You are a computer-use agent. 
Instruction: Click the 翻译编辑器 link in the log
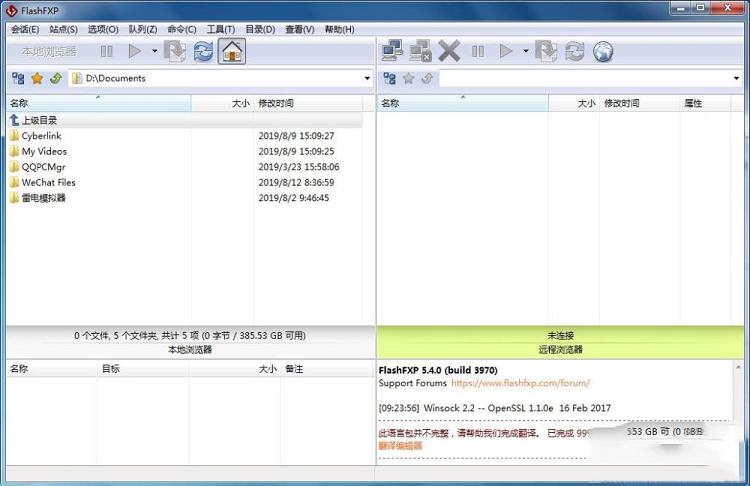click(x=400, y=446)
